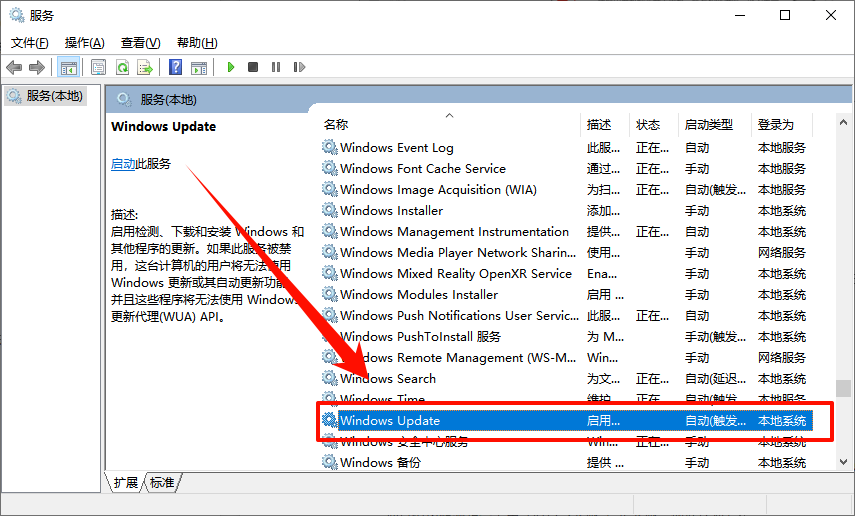The width and height of the screenshot is (855, 516).
Task: Open the 操作(A) menu
Action: (x=85, y=43)
